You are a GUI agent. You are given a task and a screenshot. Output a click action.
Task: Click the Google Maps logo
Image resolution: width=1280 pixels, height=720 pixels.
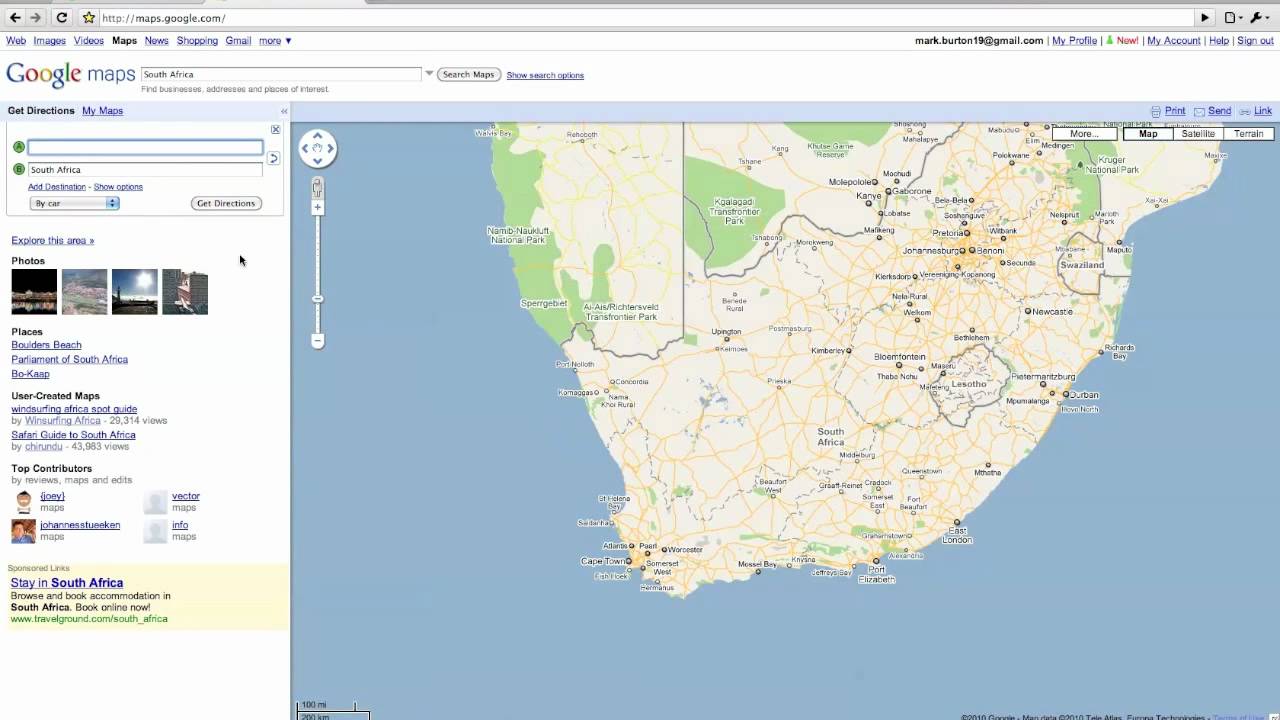pos(70,75)
